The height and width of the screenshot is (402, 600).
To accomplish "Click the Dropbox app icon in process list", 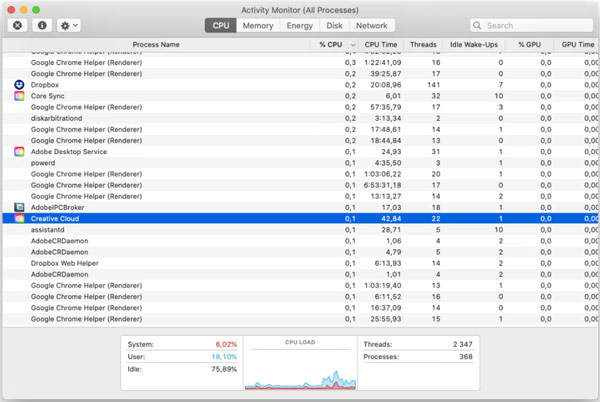I will [19, 85].
